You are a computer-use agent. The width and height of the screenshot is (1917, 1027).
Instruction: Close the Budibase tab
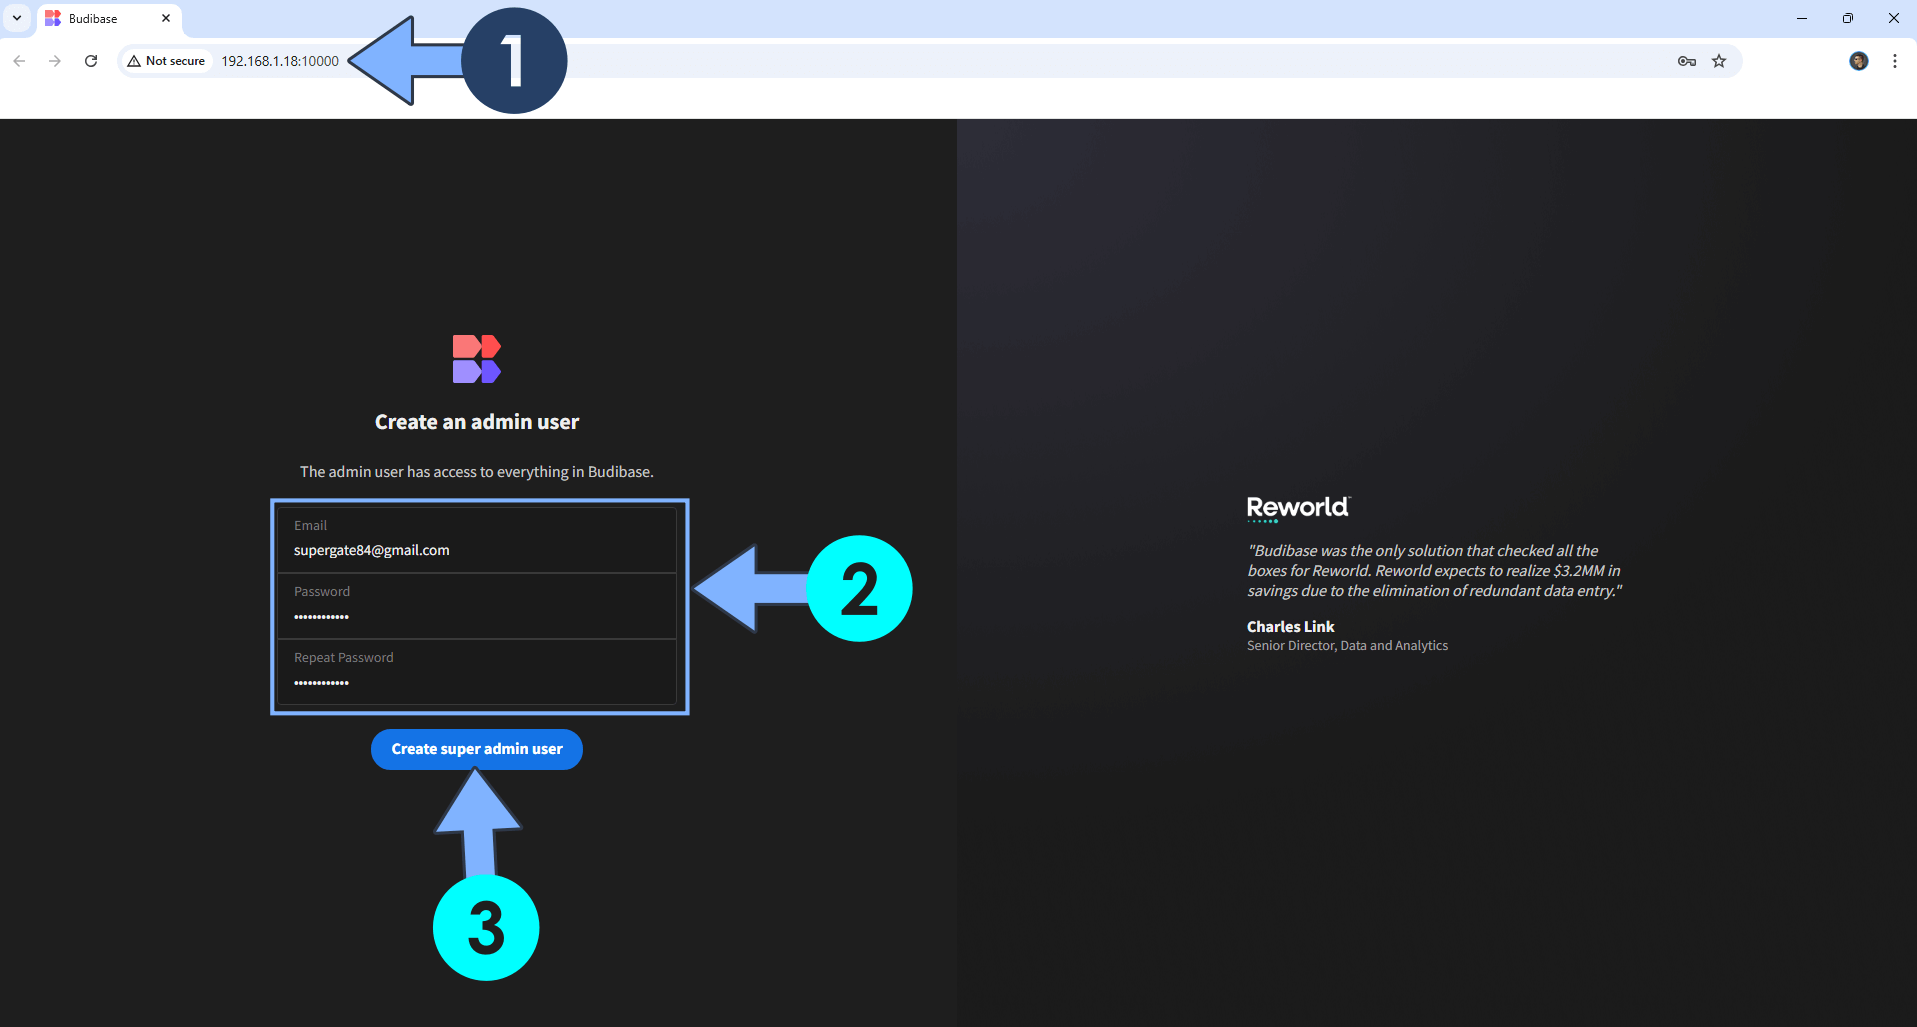[166, 18]
